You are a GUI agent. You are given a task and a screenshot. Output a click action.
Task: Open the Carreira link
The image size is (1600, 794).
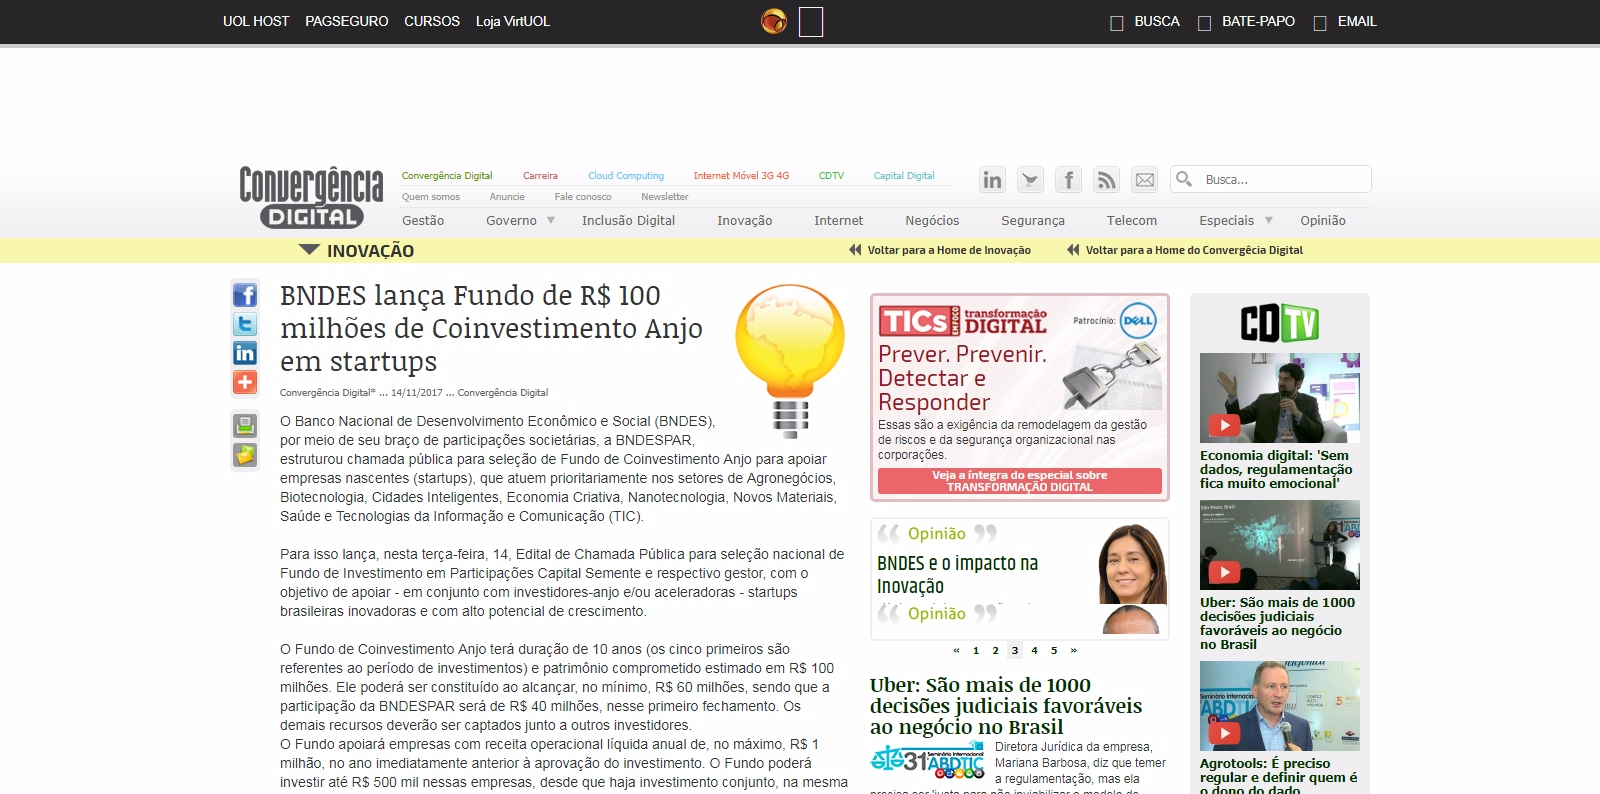point(540,176)
